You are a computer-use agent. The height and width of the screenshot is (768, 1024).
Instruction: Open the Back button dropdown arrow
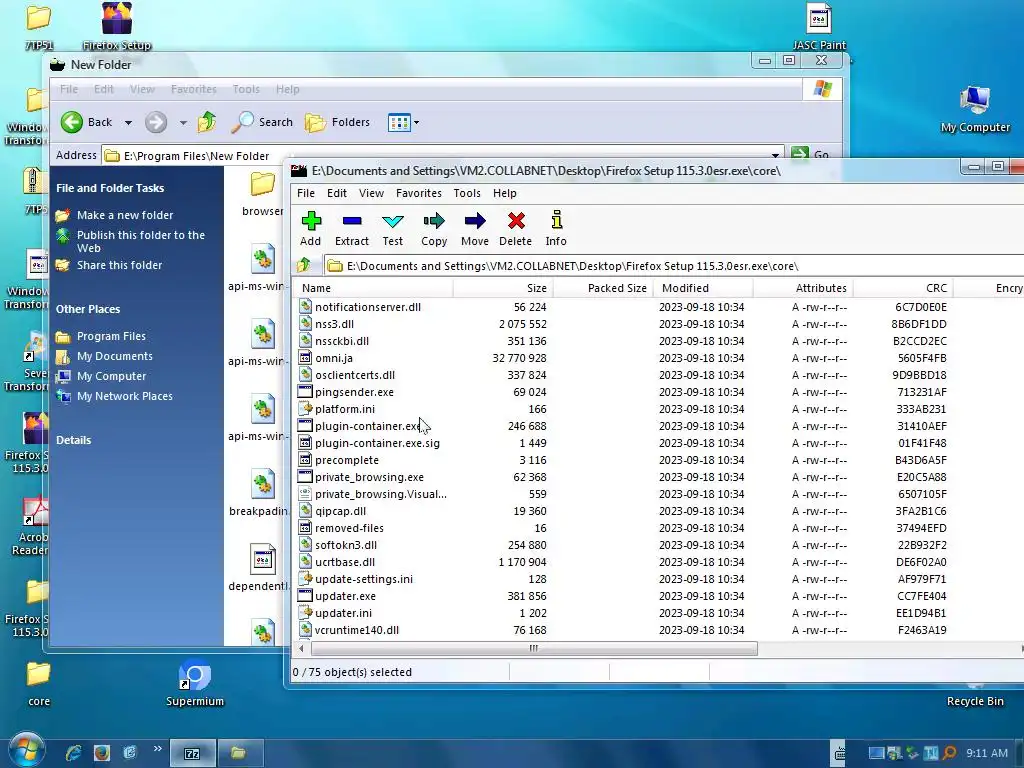[x=128, y=123]
